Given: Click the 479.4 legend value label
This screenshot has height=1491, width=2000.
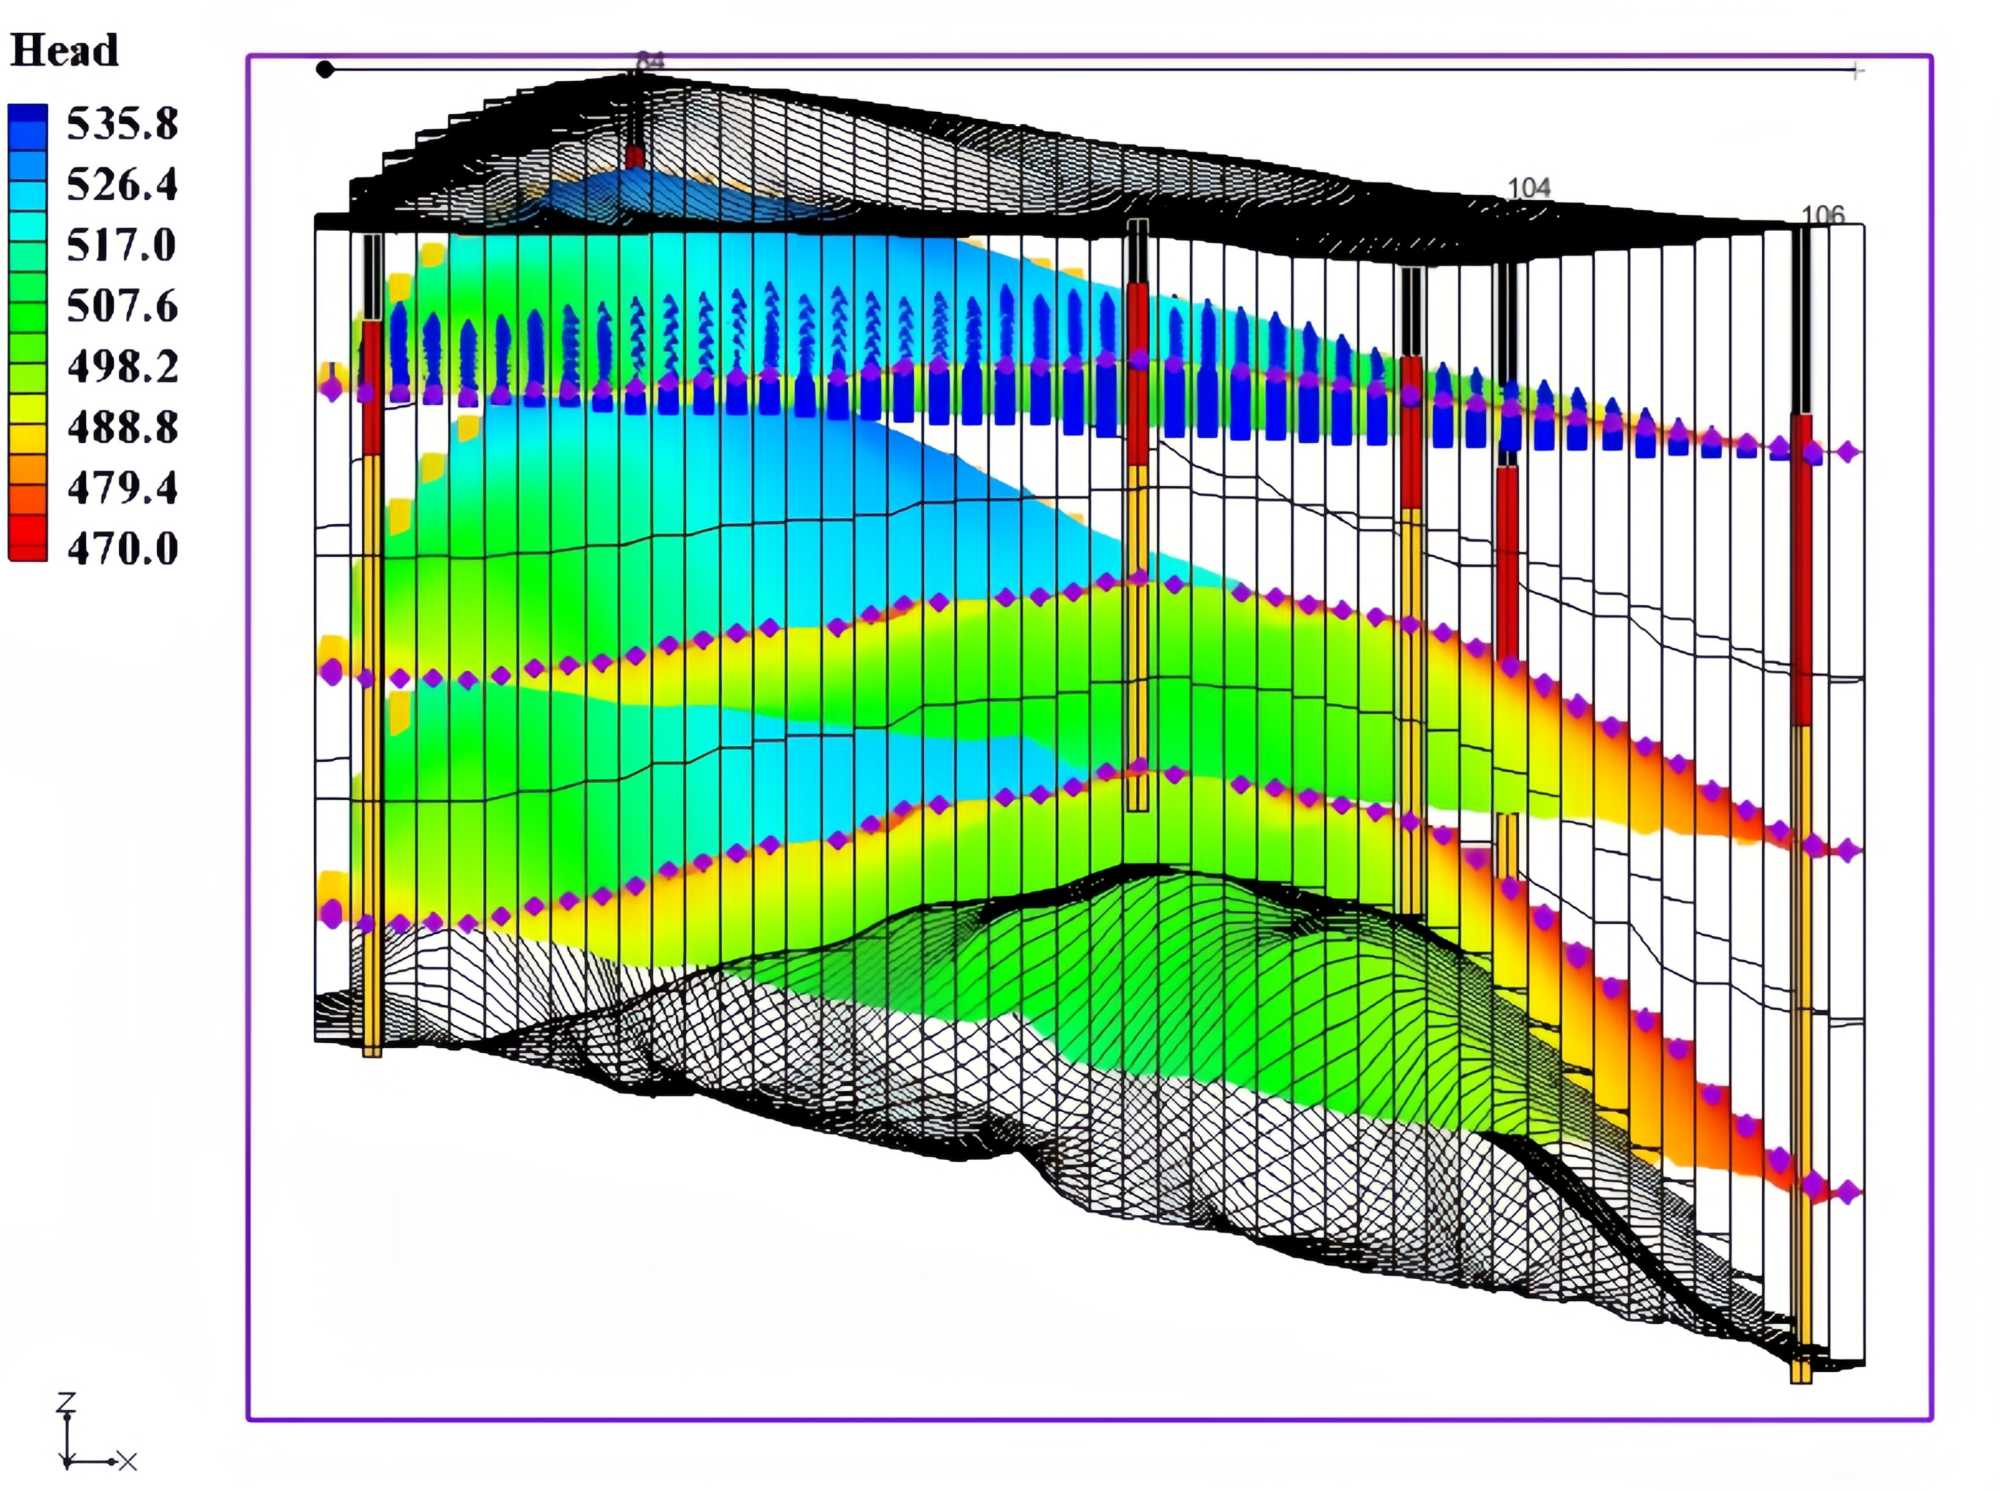Looking at the screenshot, I should pos(122,488).
